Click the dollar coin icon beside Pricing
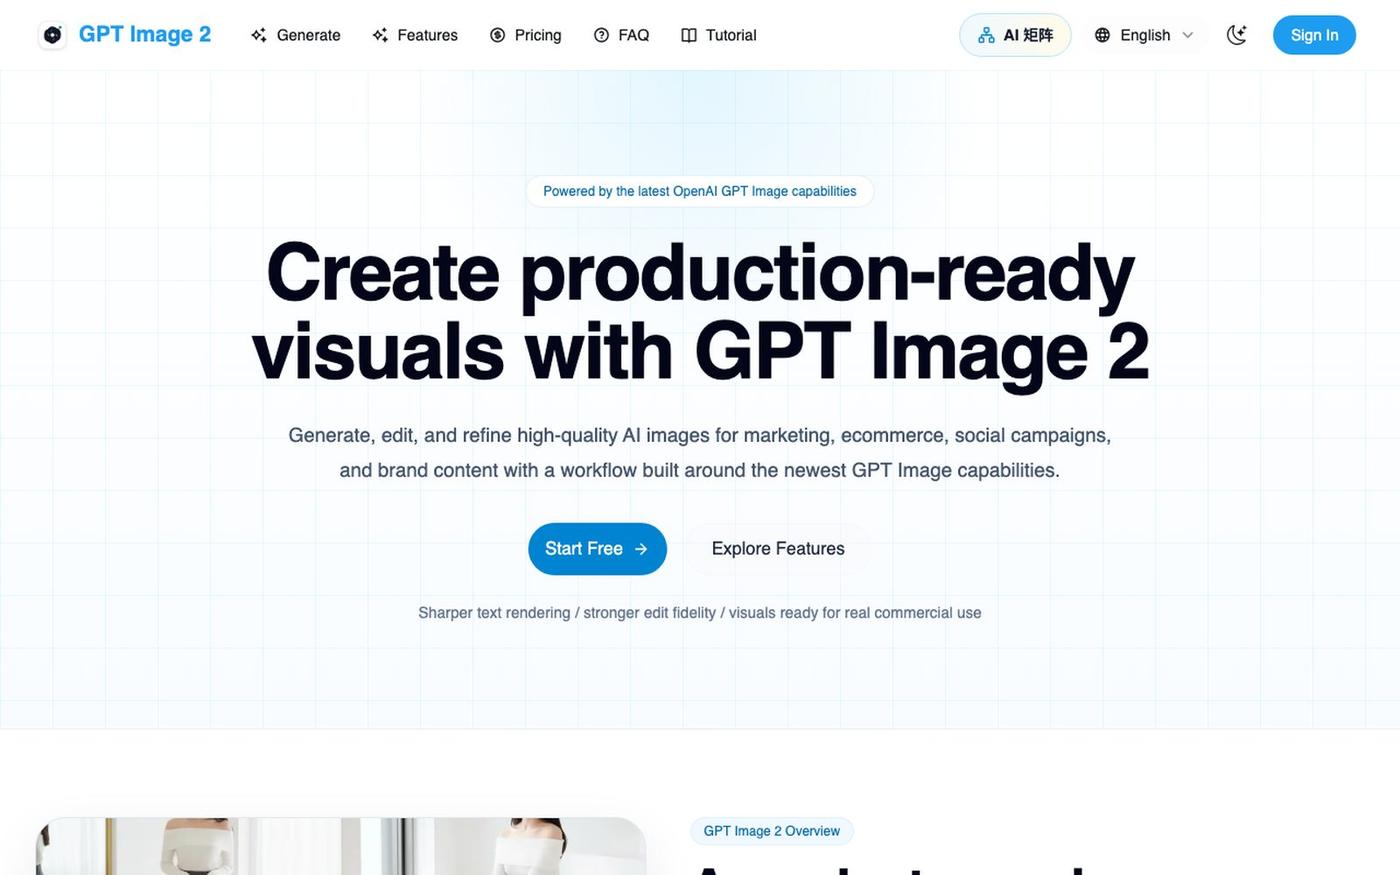1400x875 pixels. [497, 35]
